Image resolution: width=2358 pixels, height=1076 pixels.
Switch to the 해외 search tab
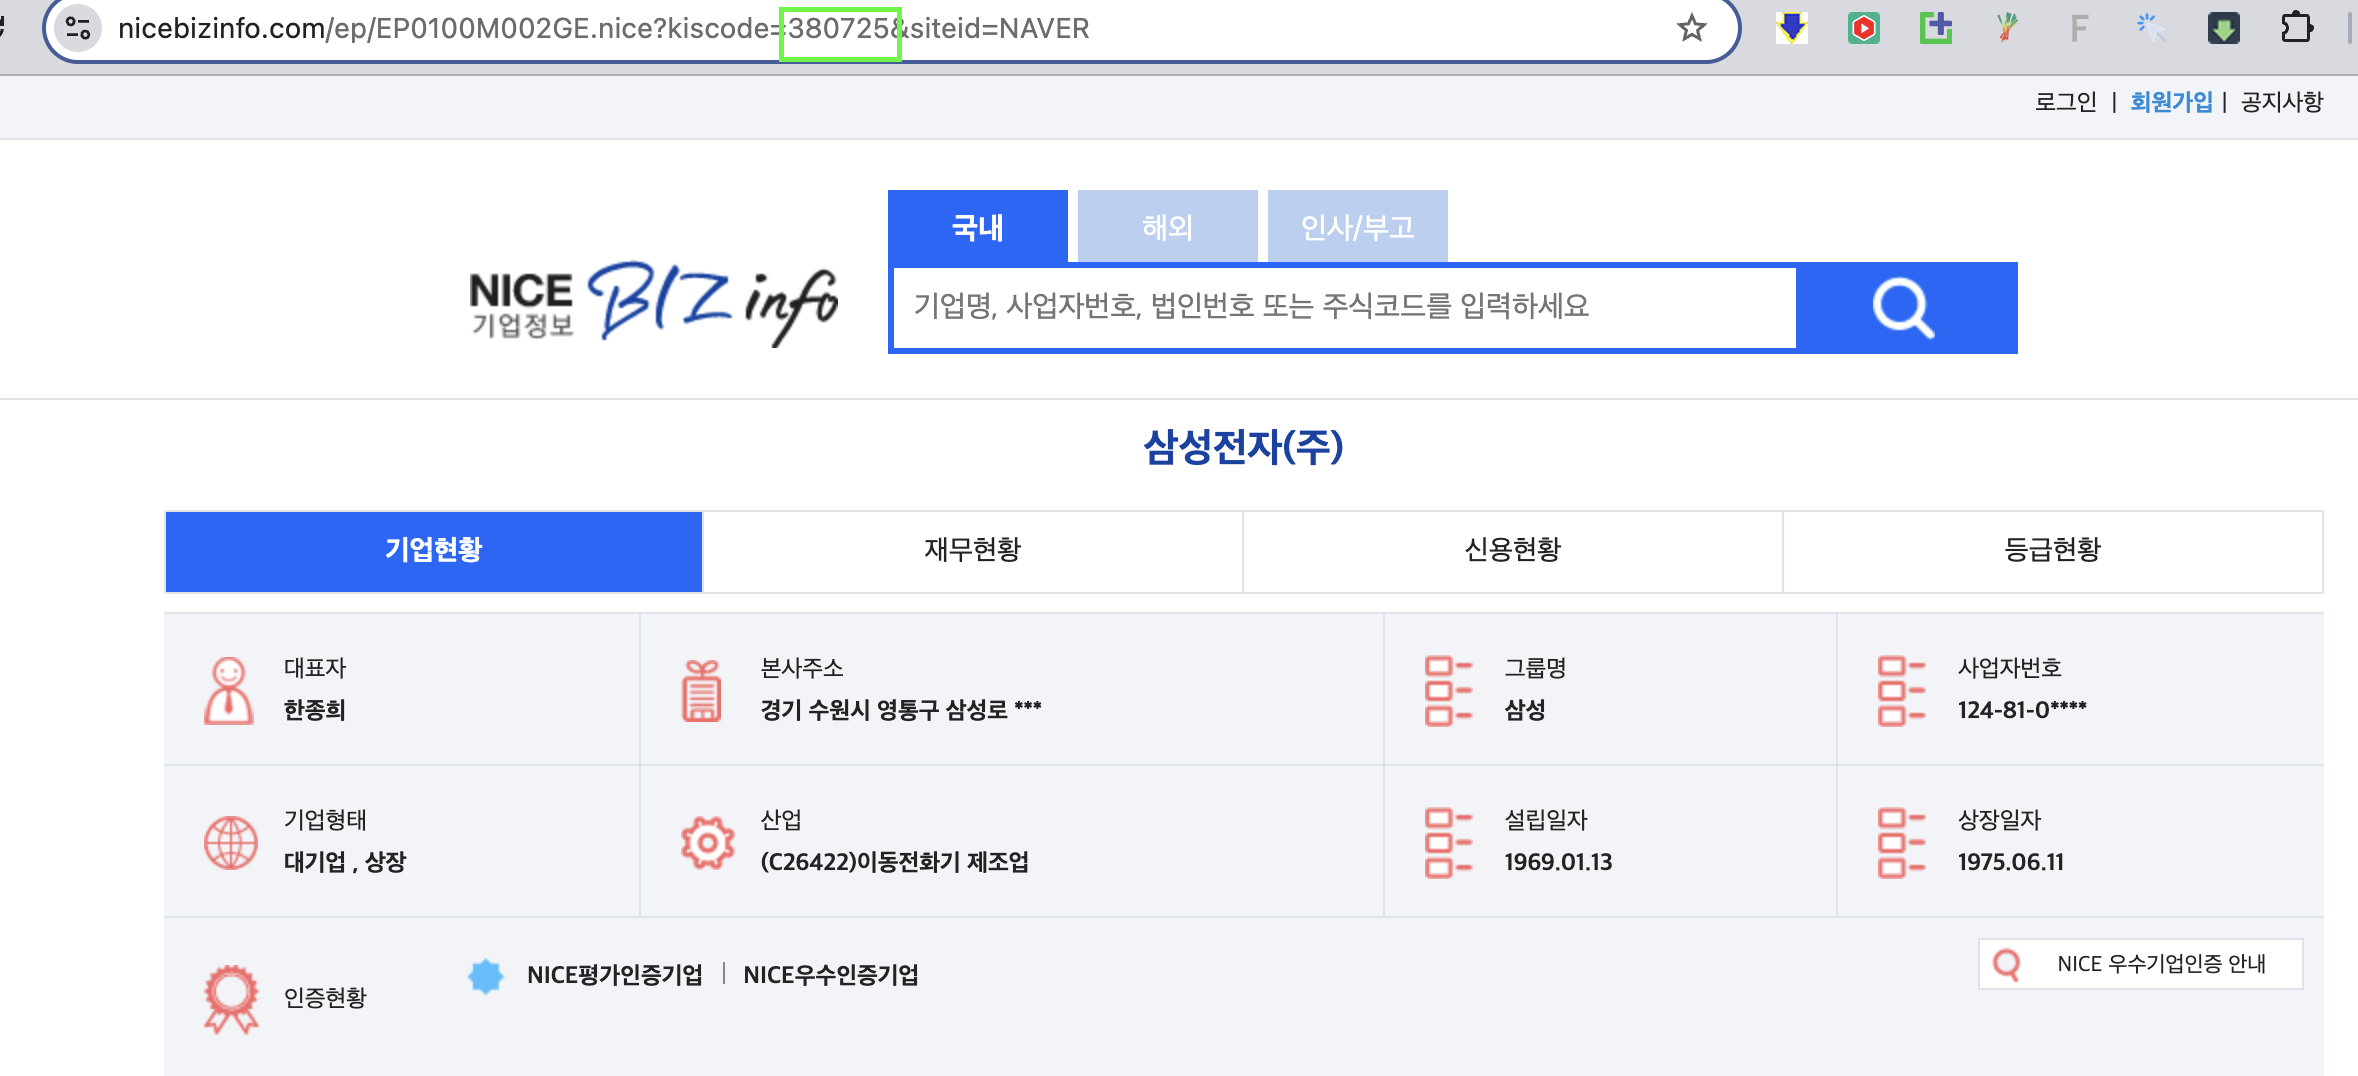coord(1167,227)
